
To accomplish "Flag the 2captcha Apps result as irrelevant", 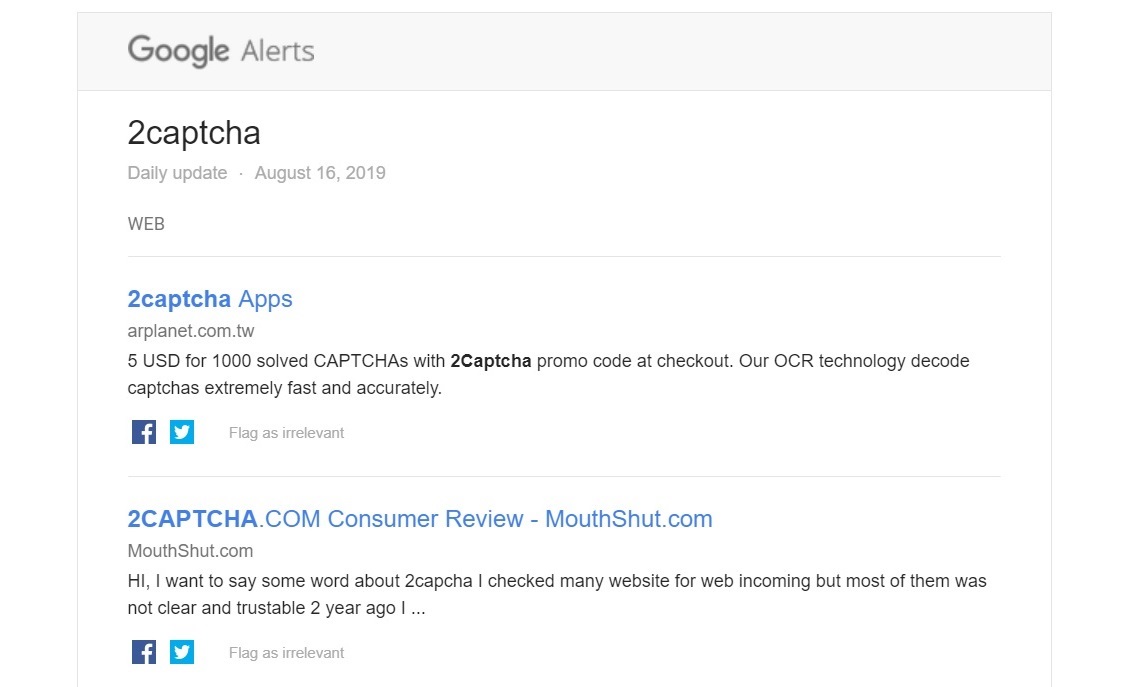I will coord(287,433).
